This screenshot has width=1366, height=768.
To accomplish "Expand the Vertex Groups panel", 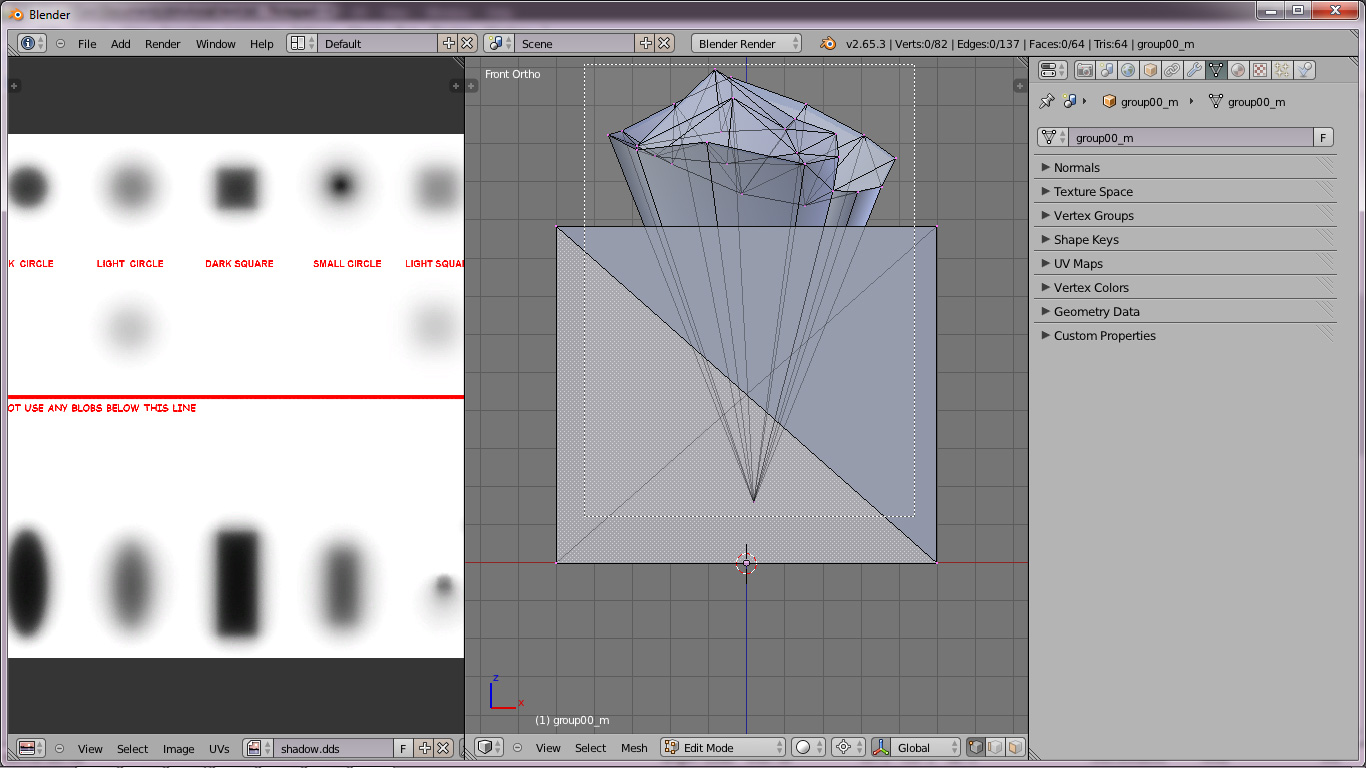I will (1093, 216).
